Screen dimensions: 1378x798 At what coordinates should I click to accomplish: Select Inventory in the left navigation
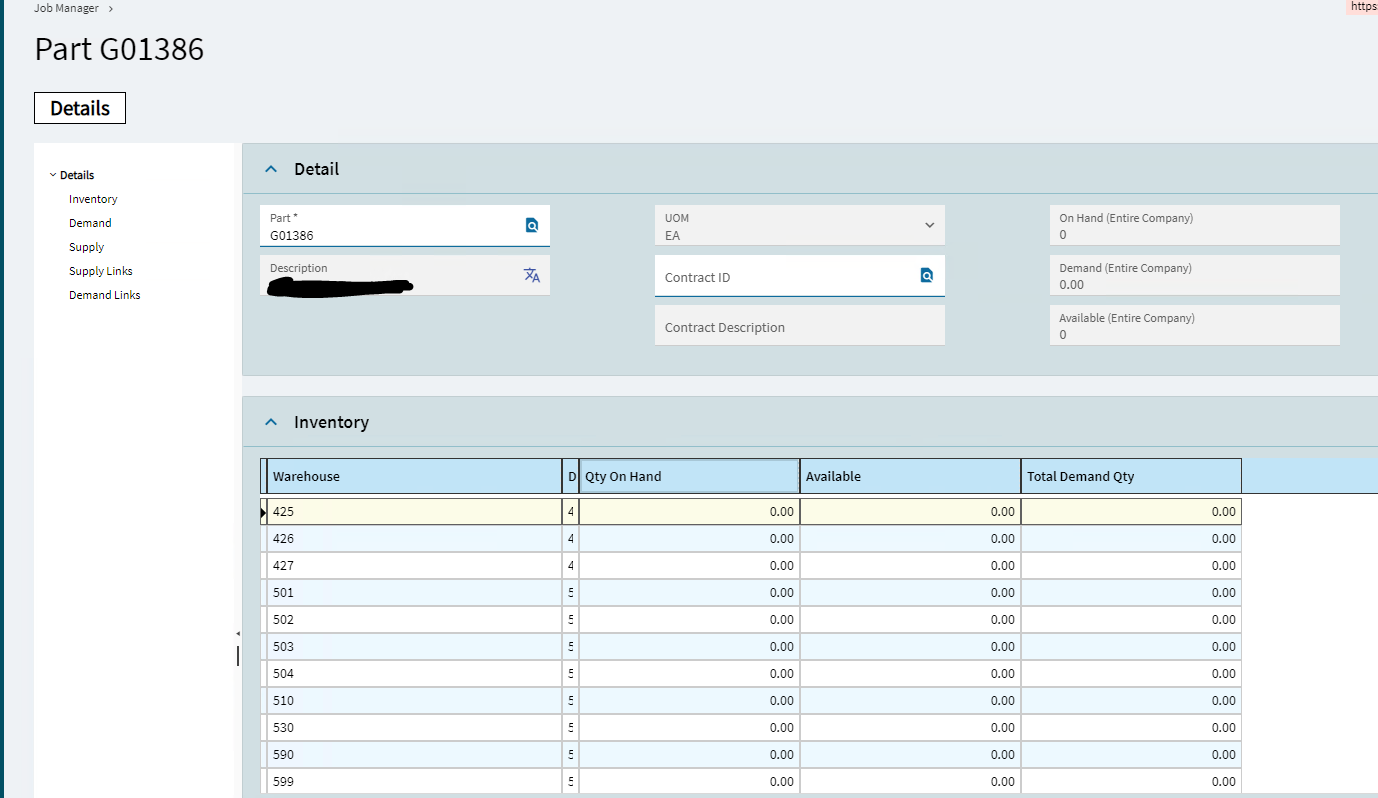(x=93, y=199)
